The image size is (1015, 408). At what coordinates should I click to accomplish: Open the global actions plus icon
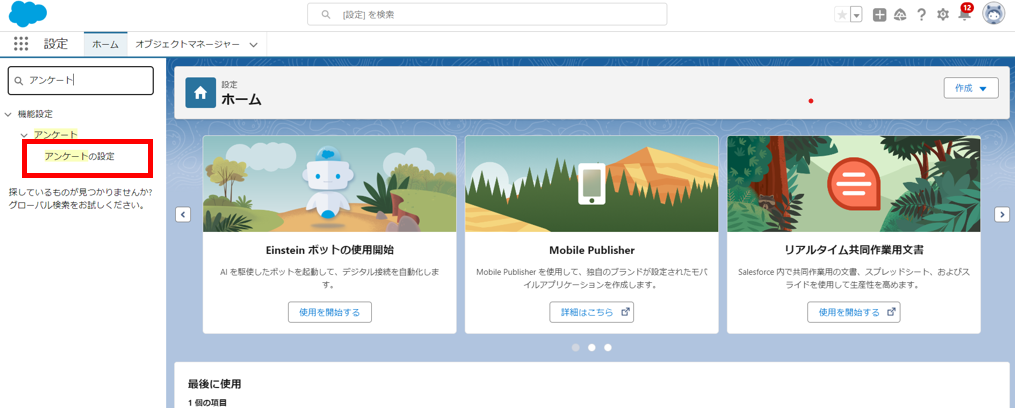pyautogui.click(x=879, y=15)
